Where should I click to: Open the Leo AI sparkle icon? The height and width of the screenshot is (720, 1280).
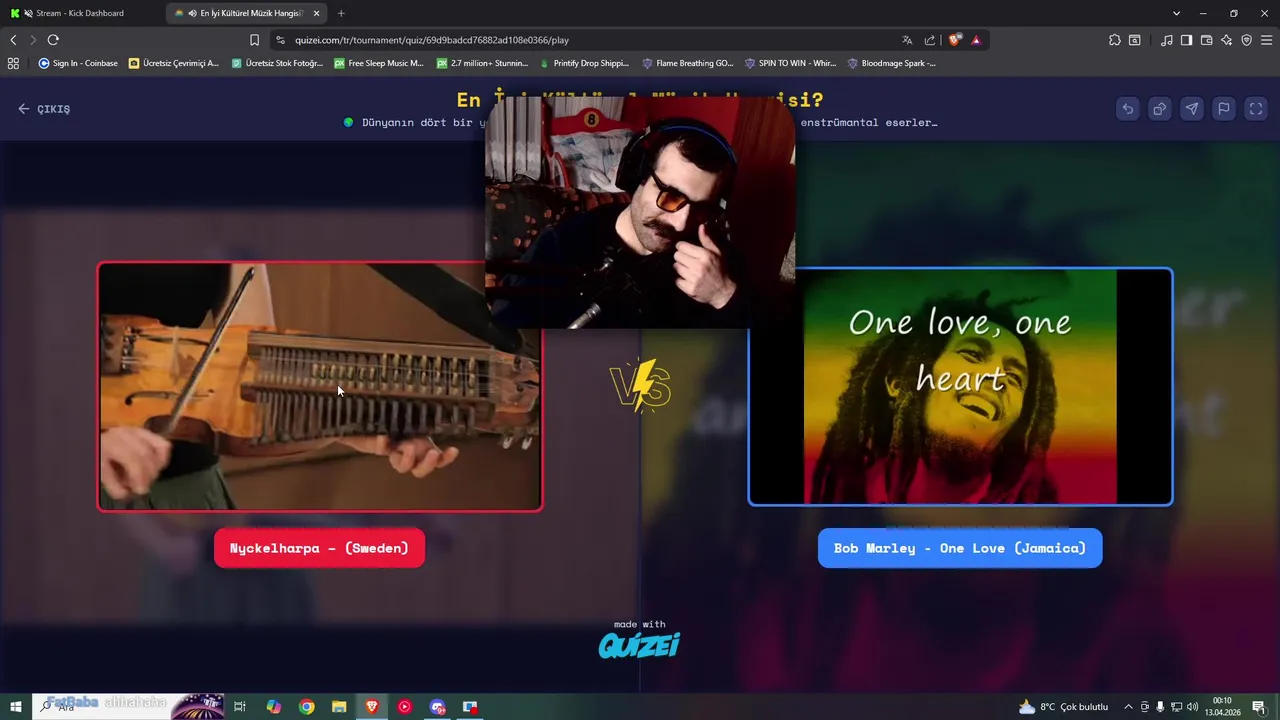(x=1227, y=40)
